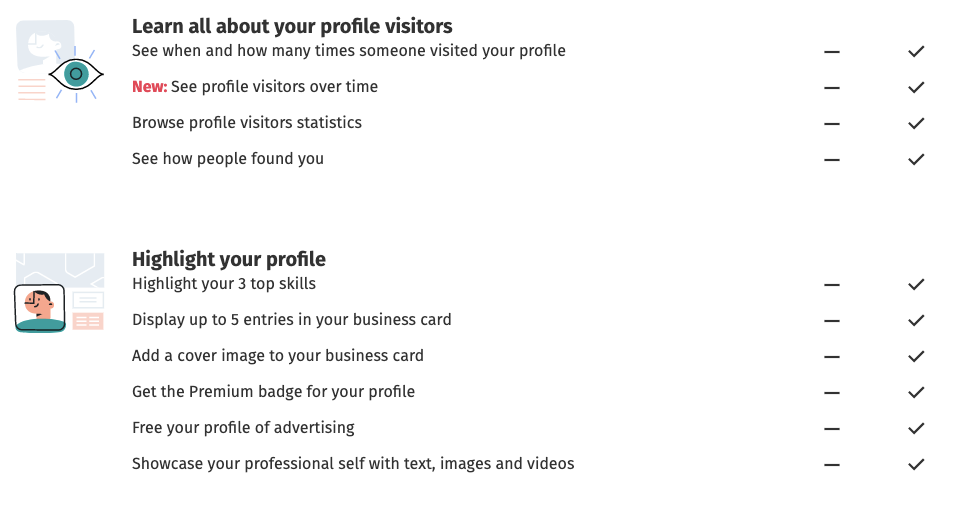Screen dimensions: 967x505
Task: Click the 'Highlight your profile' heading
Action: [x=229, y=259]
